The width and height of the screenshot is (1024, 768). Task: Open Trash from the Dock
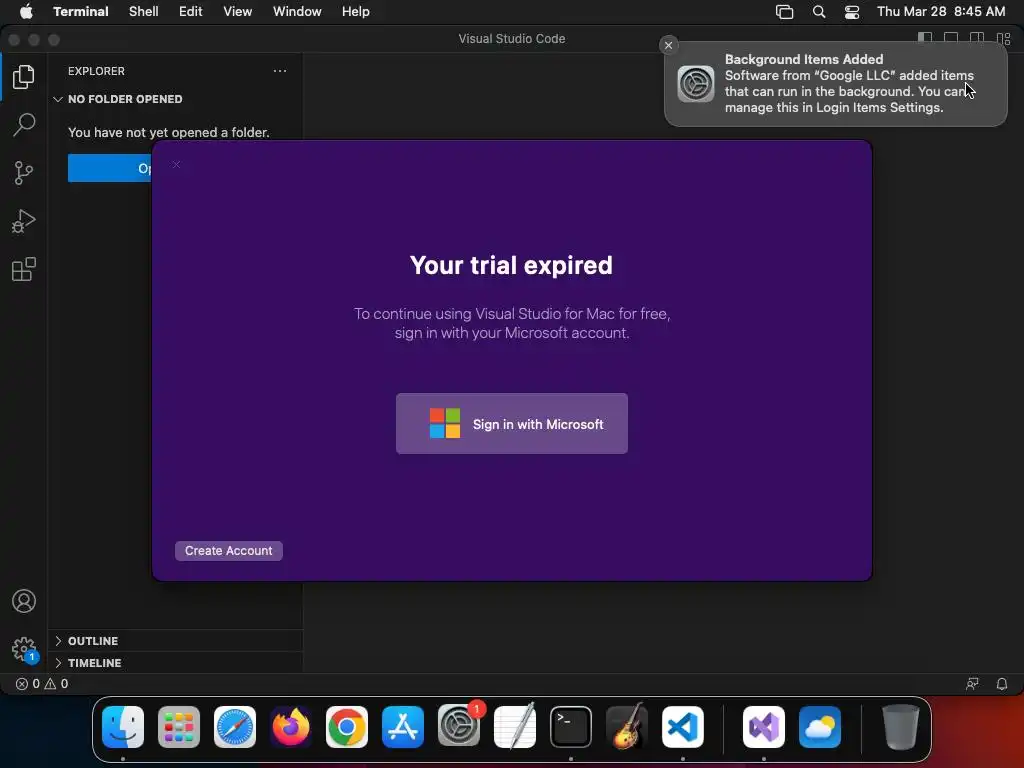tap(901, 726)
